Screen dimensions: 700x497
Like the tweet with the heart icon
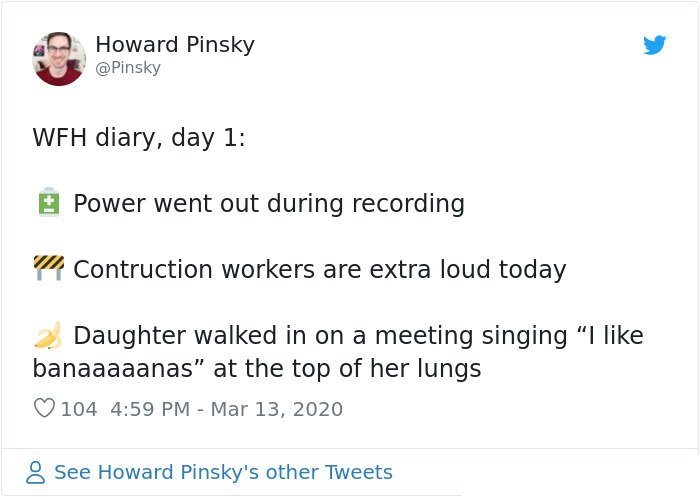click(x=44, y=408)
